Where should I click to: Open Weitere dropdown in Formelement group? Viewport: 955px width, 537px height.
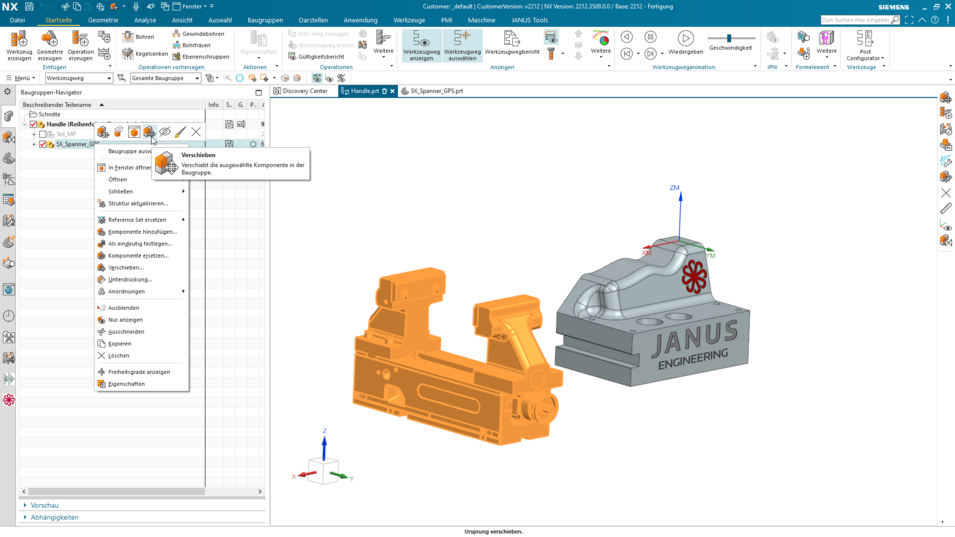tap(826, 44)
